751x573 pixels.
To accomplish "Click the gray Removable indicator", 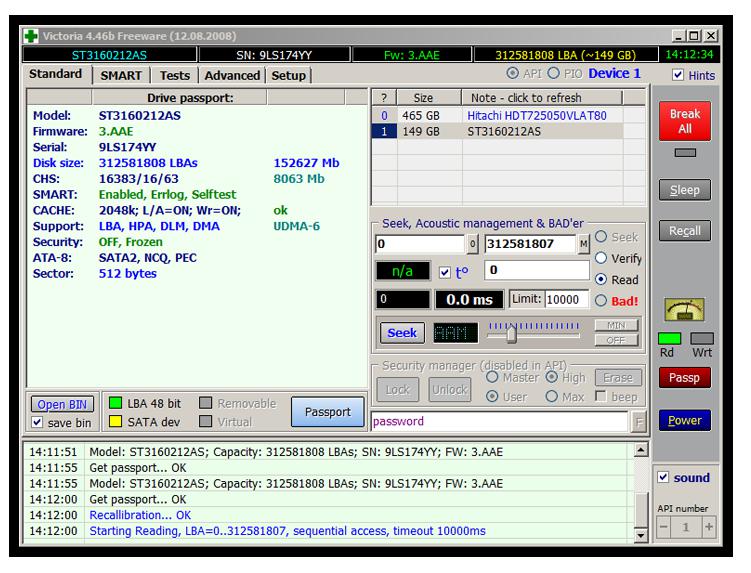I will click(x=205, y=402).
